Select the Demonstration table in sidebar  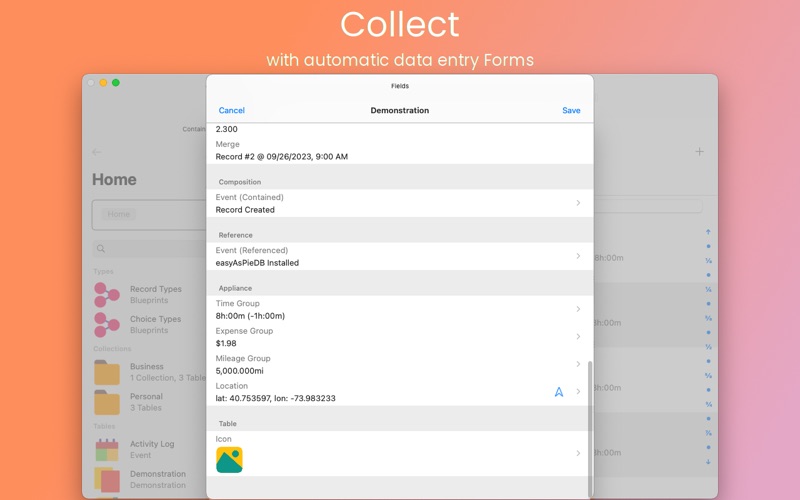(157, 475)
